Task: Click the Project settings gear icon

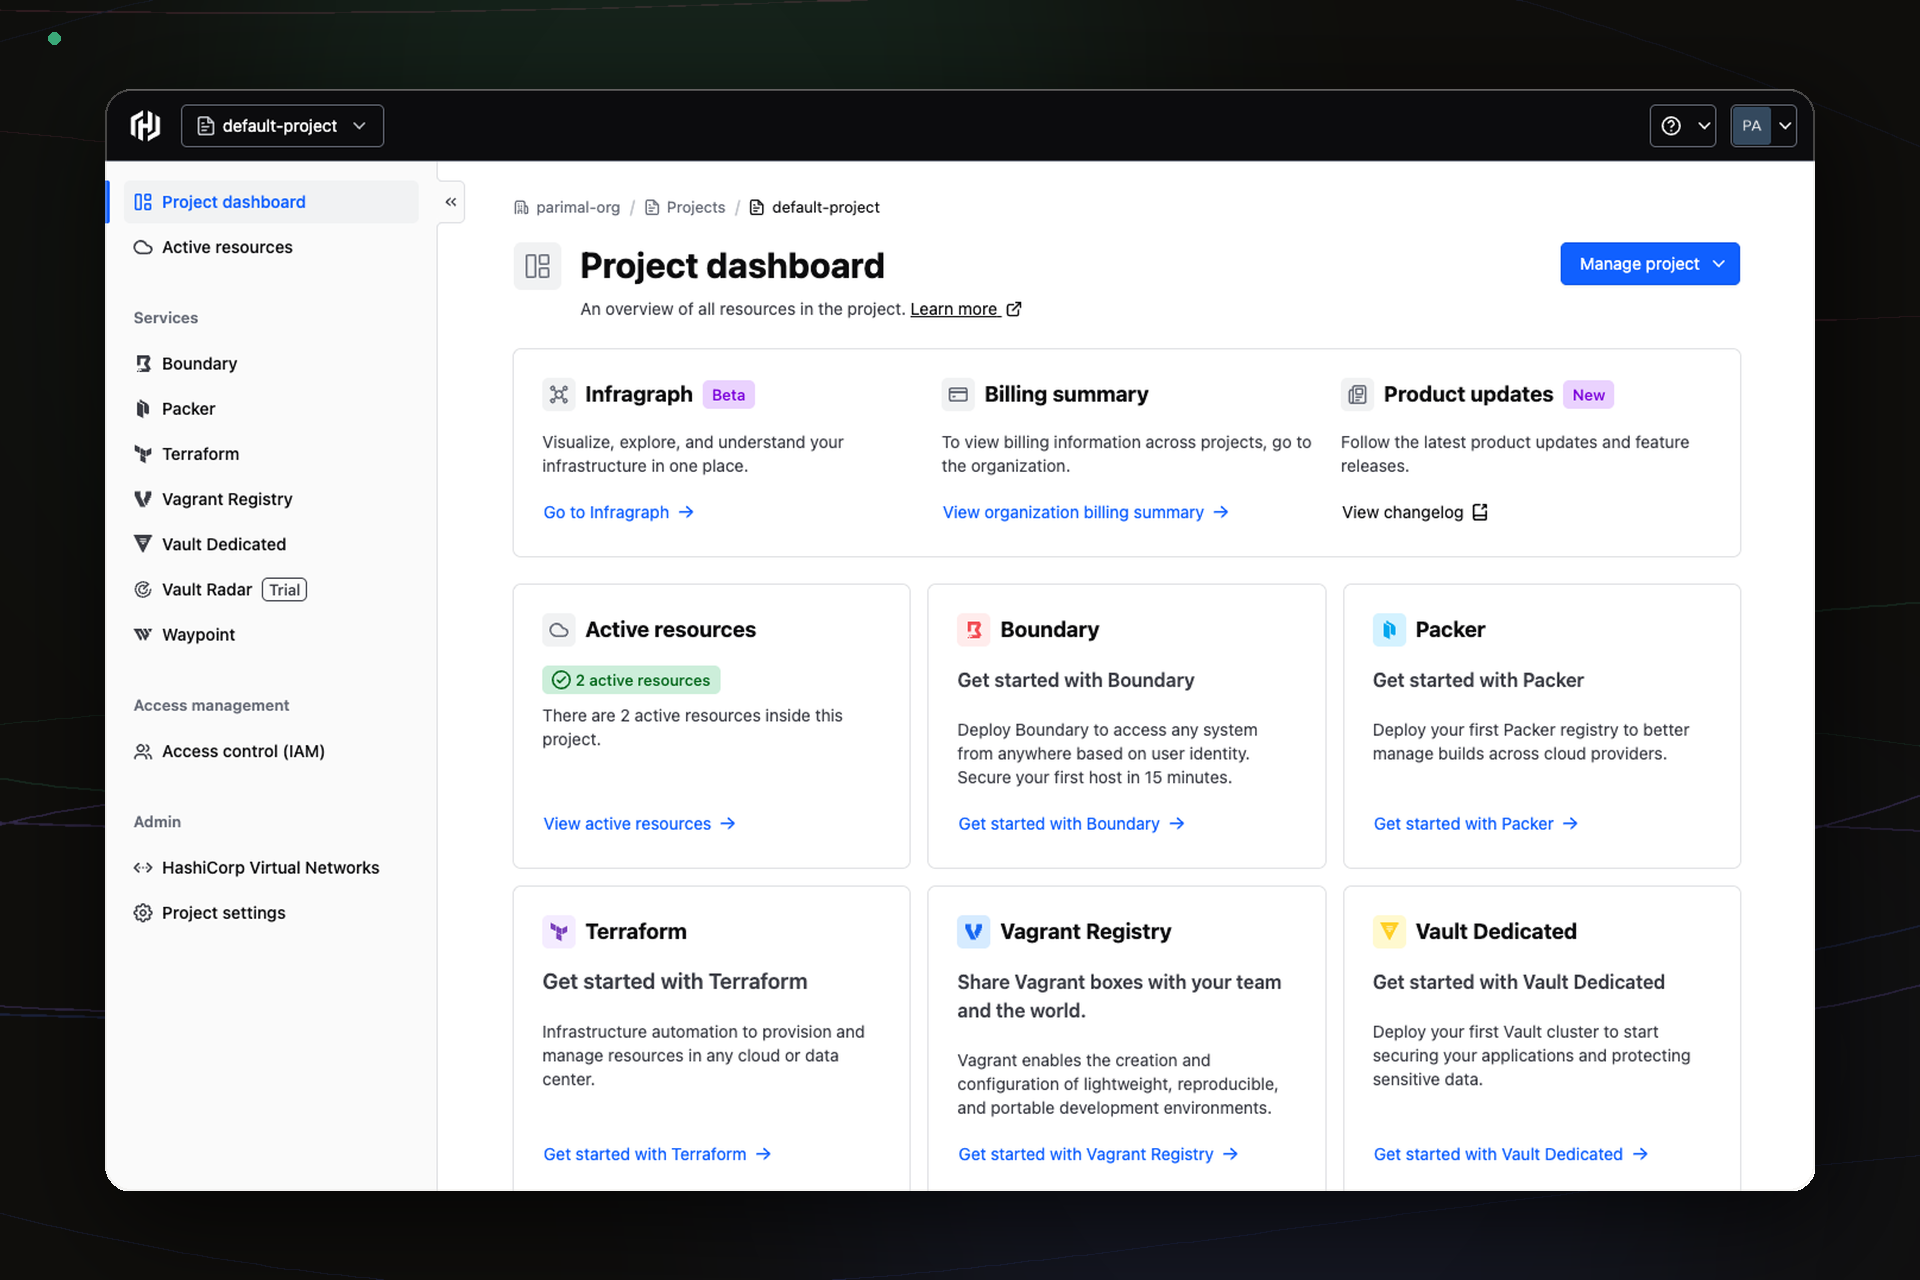Action: tap(143, 913)
